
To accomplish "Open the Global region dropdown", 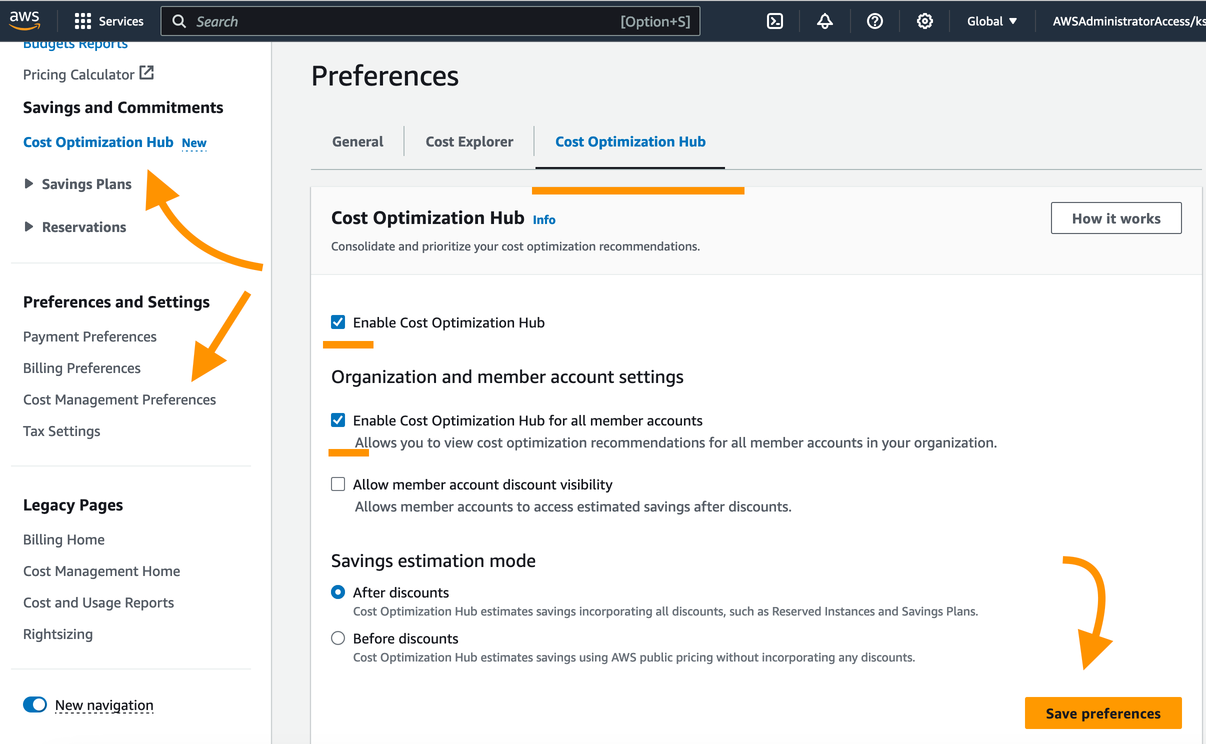I will point(992,21).
